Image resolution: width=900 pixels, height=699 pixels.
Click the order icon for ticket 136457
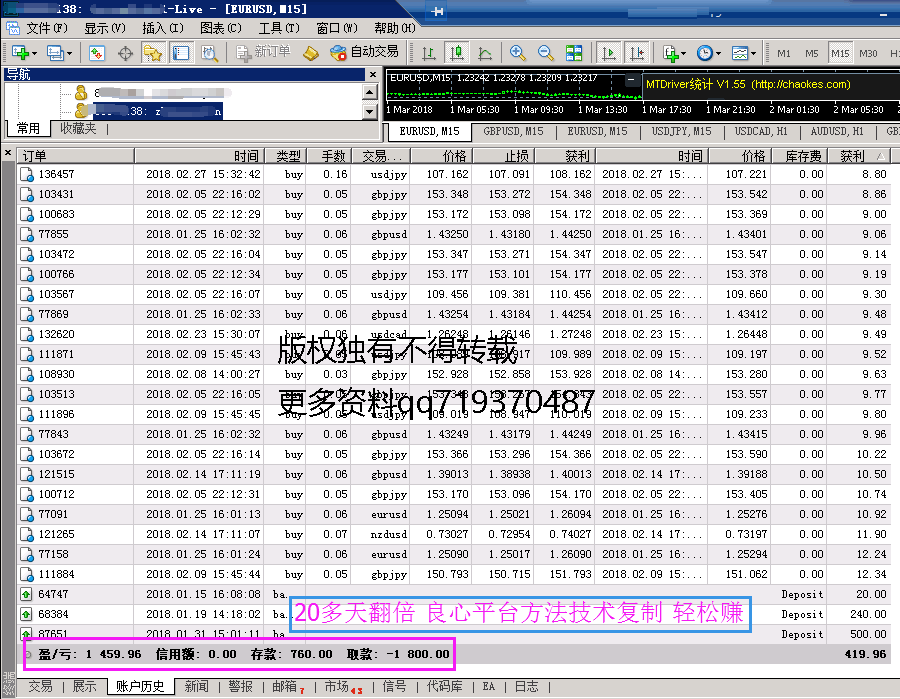[x=26, y=174]
